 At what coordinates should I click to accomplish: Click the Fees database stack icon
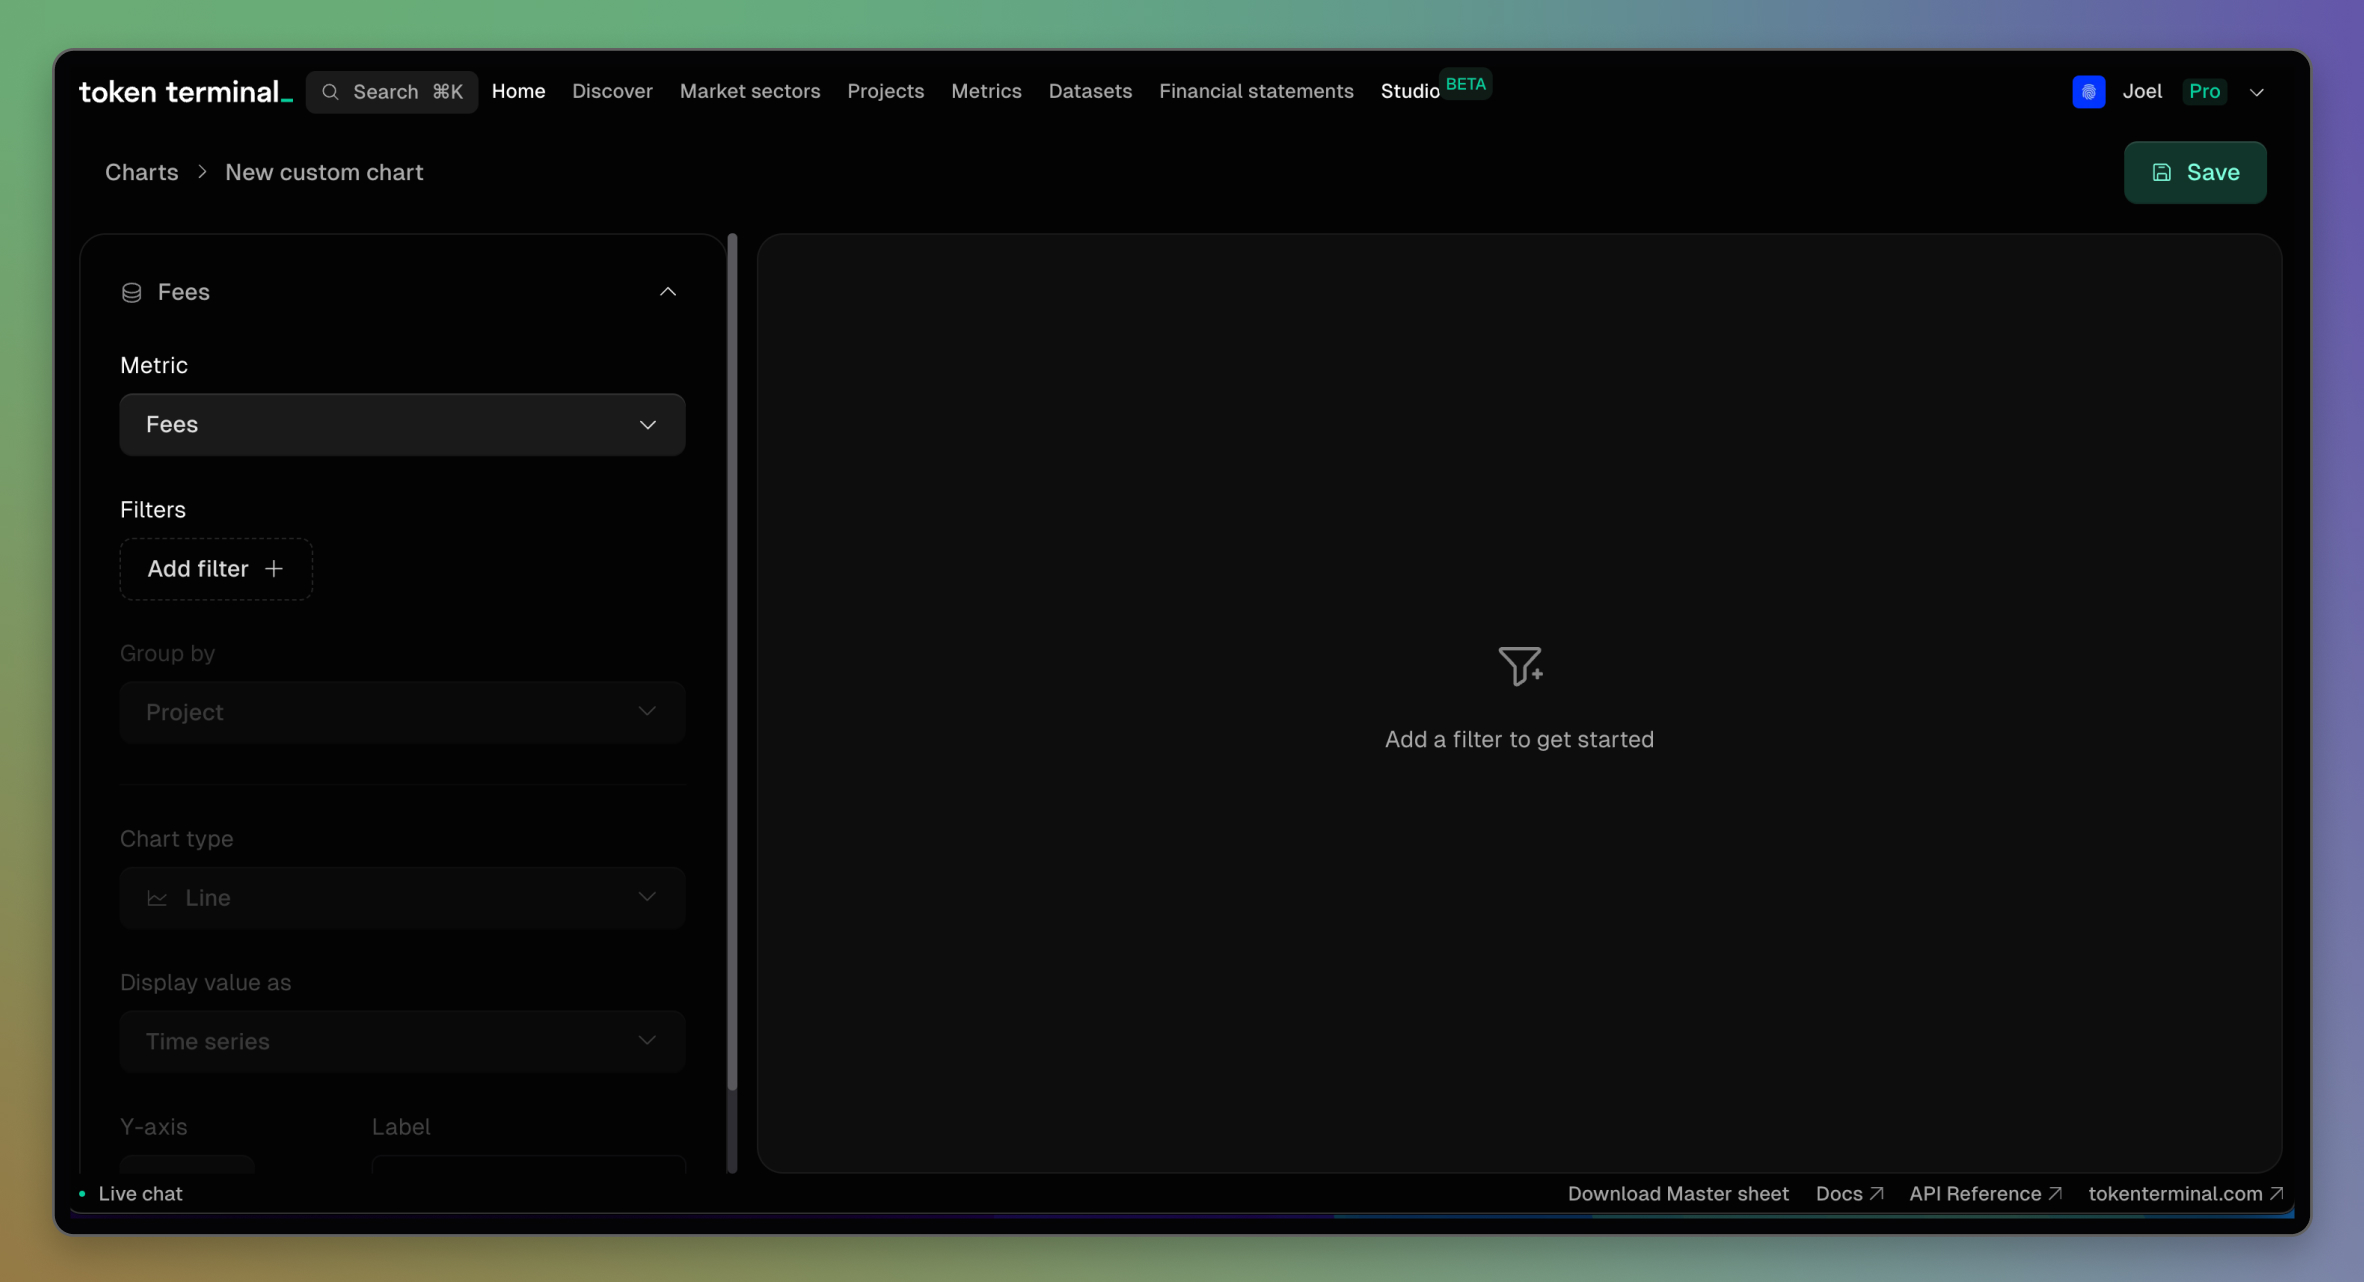[131, 292]
